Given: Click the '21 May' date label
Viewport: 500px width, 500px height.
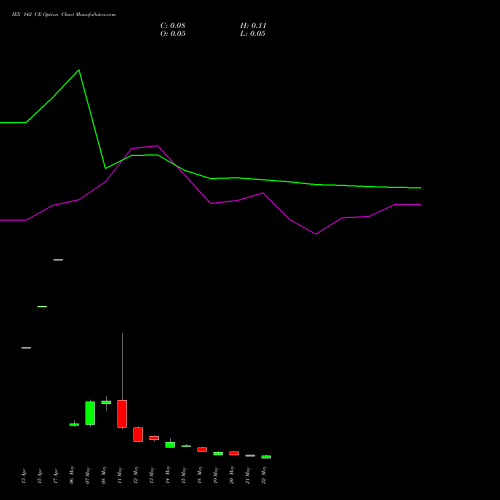Looking at the screenshot, I should click(x=248, y=475).
